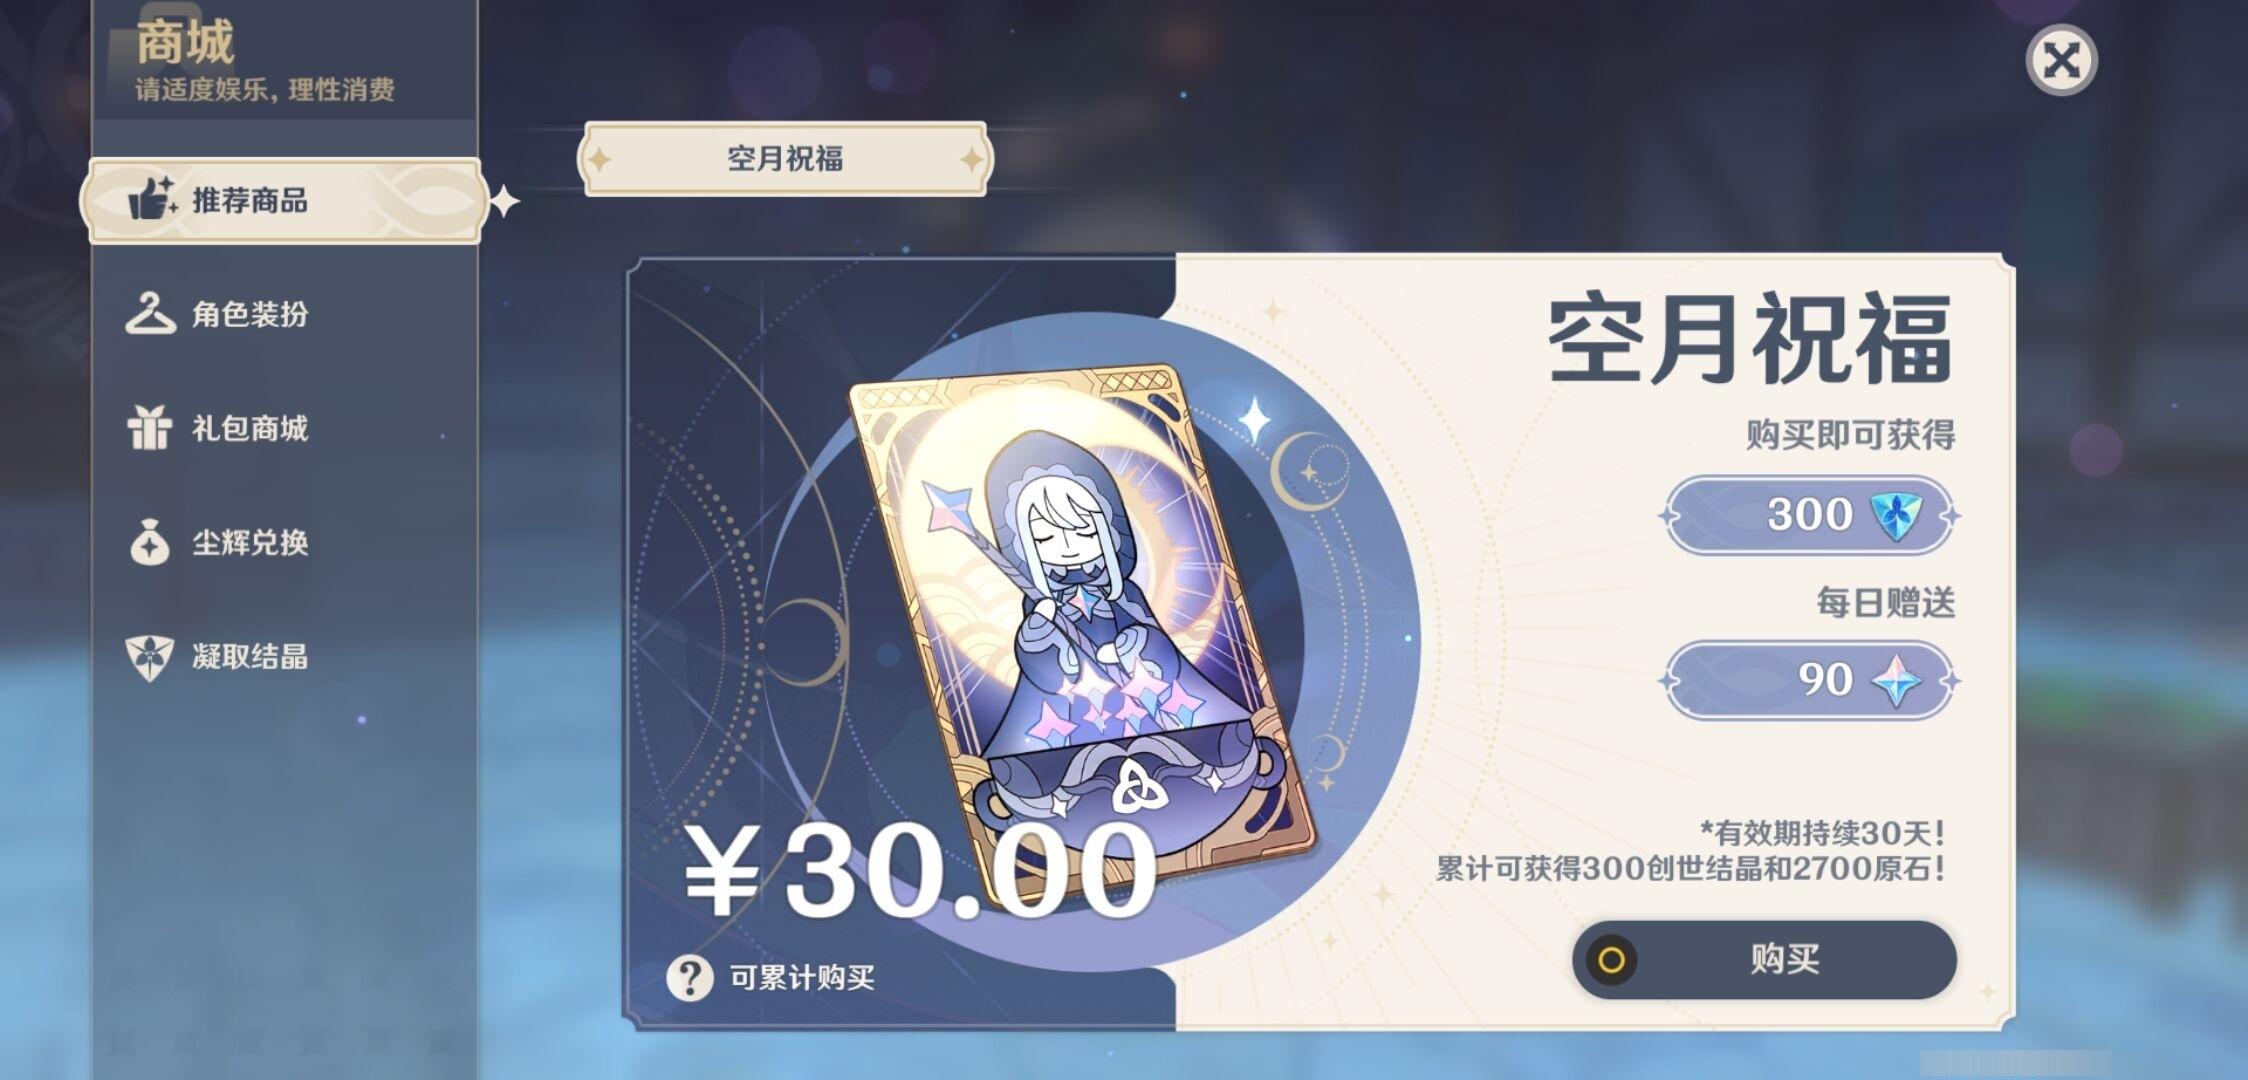
Task: Click the crystal shield icon for 凝取结晶
Action: click(x=150, y=657)
